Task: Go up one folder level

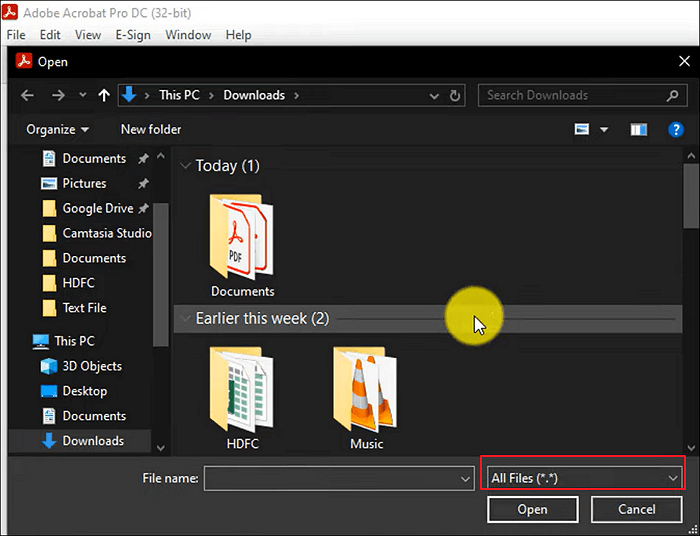Action: click(x=104, y=95)
